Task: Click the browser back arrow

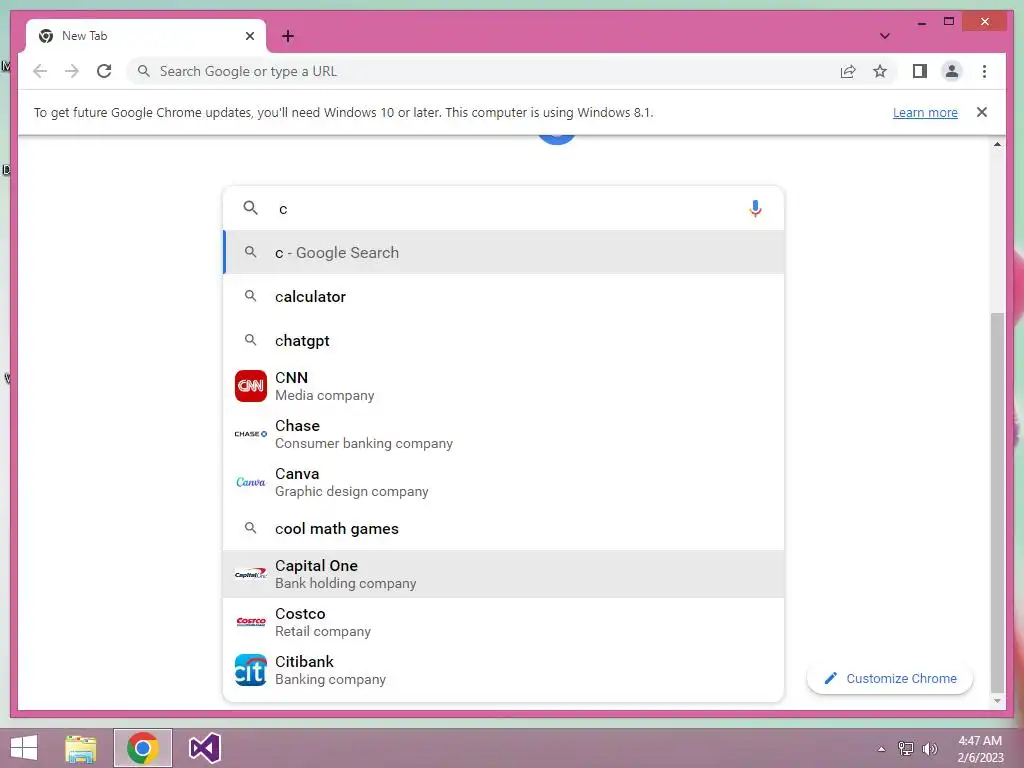Action: coord(40,71)
